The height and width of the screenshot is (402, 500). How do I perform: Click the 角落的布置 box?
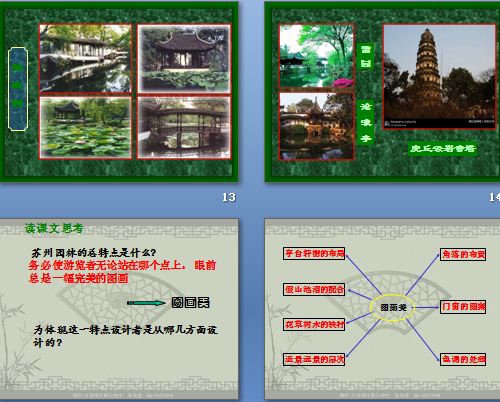click(463, 254)
